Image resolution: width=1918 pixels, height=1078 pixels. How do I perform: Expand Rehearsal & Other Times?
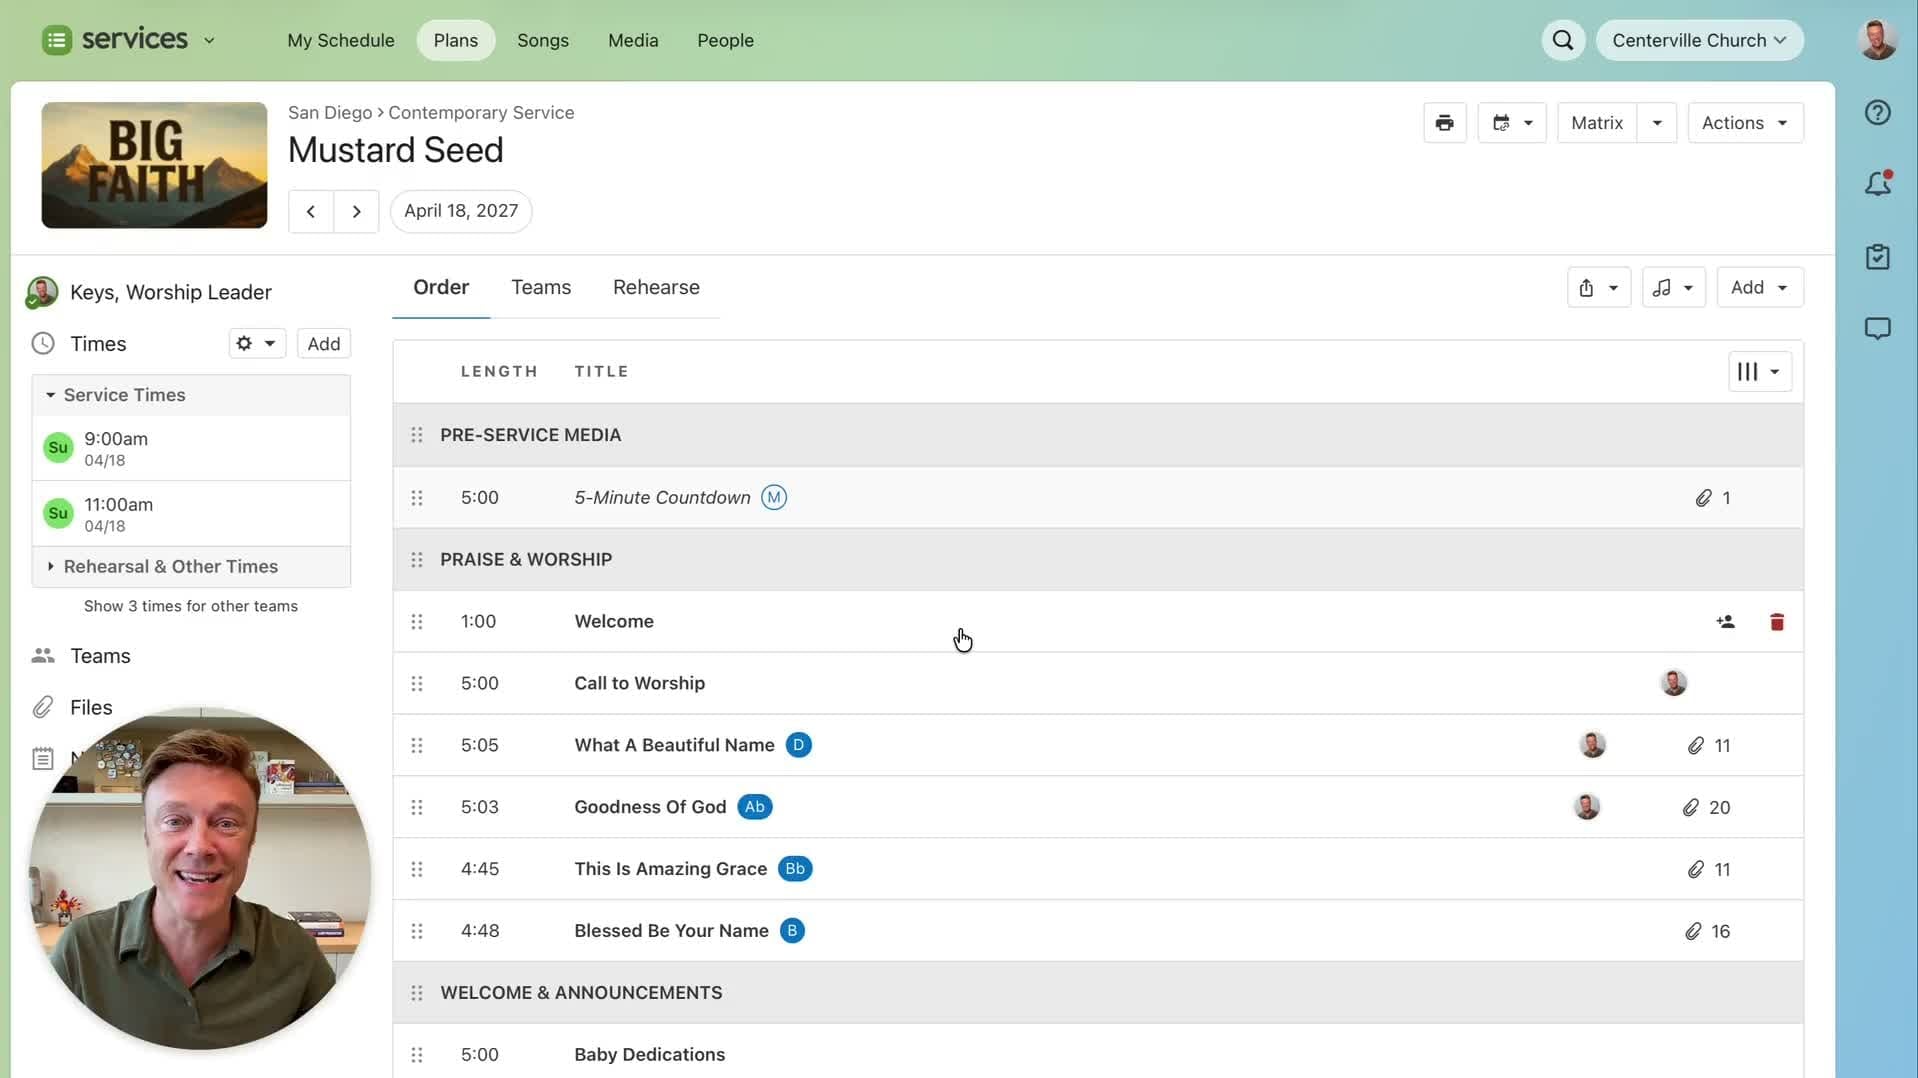tap(190, 566)
